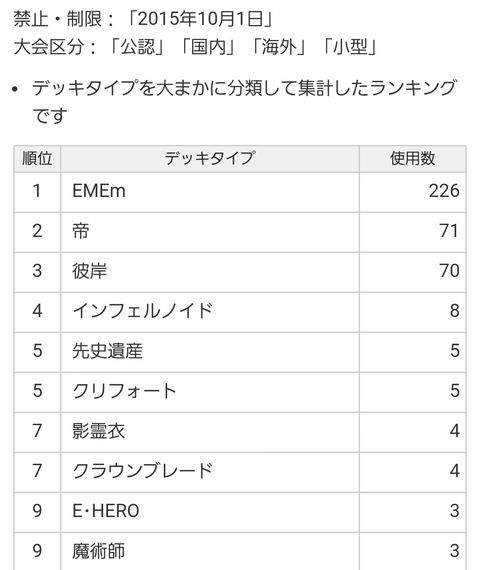The image size is (480, 570).
Task: Click the 「小型」 tournament category text
Action: pos(350,47)
